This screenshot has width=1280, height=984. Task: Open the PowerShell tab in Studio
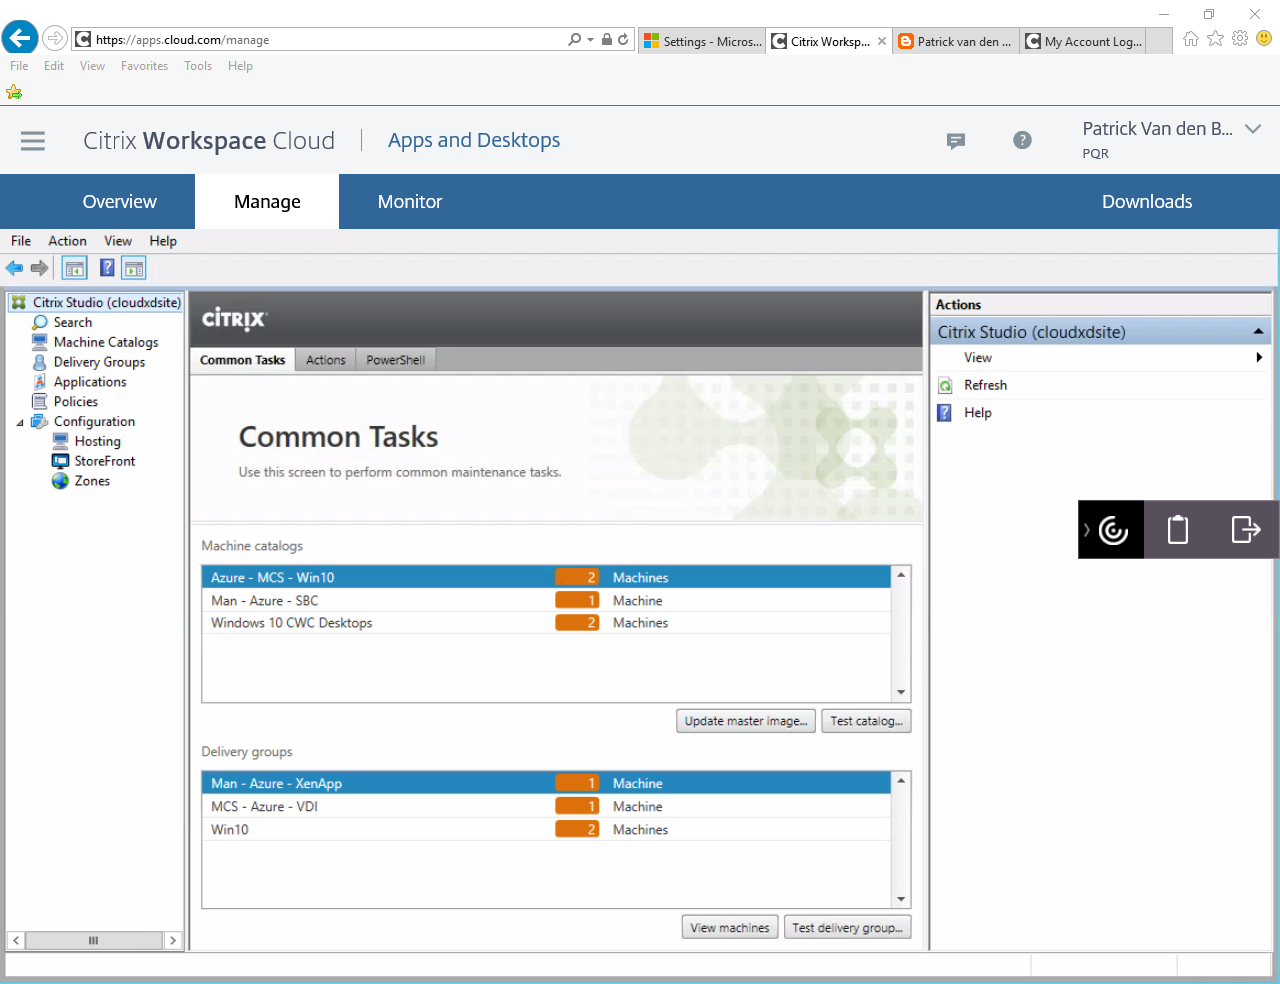point(396,360)
